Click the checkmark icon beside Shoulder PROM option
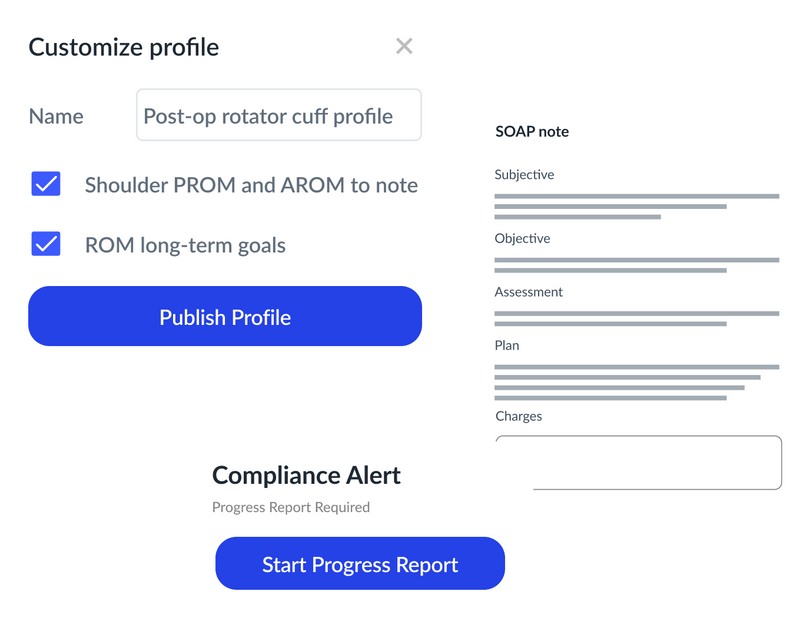 point(44,184)
